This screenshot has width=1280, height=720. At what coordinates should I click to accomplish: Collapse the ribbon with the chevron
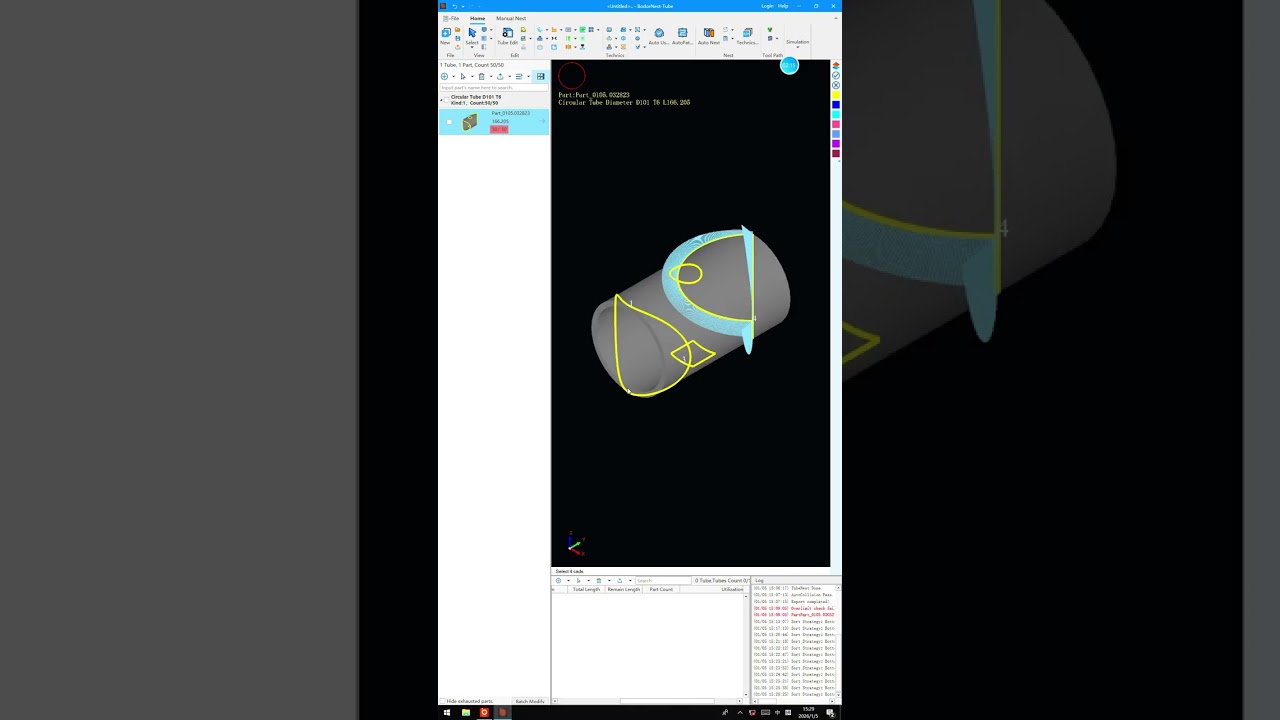[836, 18]
